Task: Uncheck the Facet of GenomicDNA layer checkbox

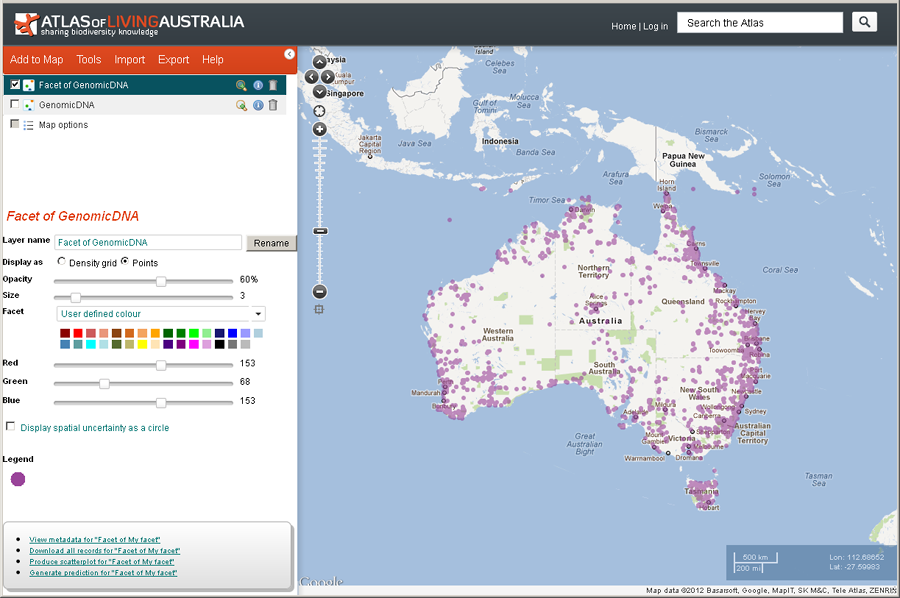Action: [15, 85]
